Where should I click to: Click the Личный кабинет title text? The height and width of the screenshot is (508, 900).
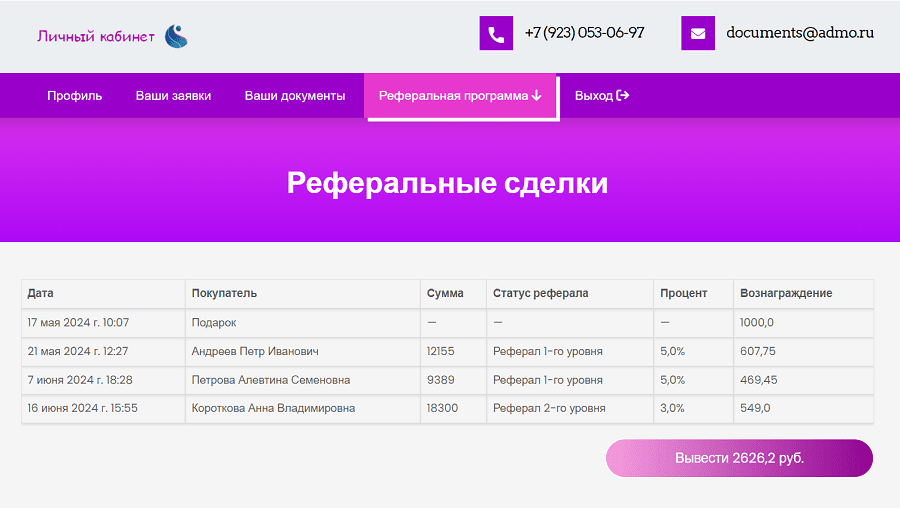click(96, 37)
